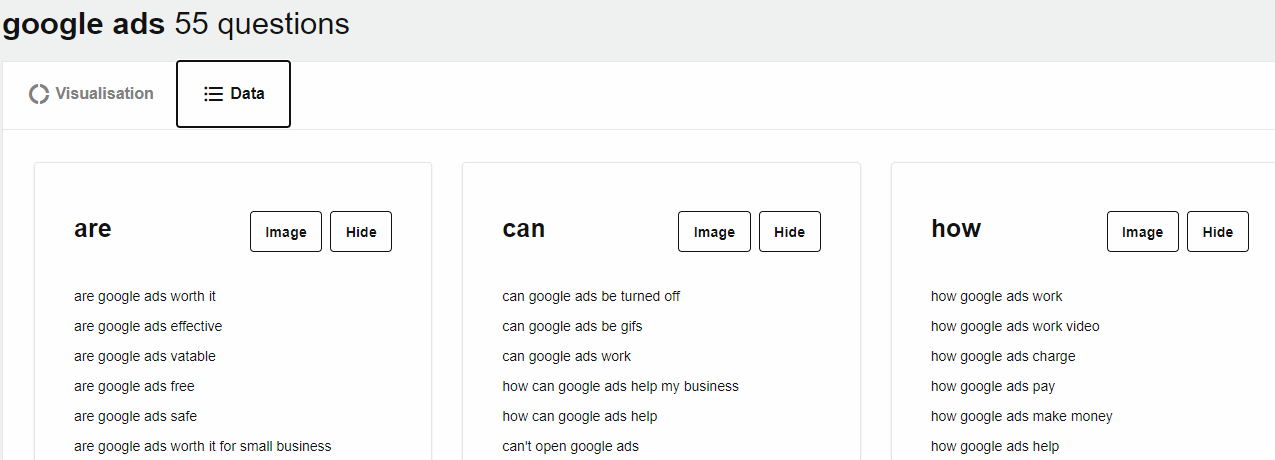Click Image button in the 'how' card
Image resolution: width=1275 pixels, height=460 pixels.
(x=1142, y=232)
